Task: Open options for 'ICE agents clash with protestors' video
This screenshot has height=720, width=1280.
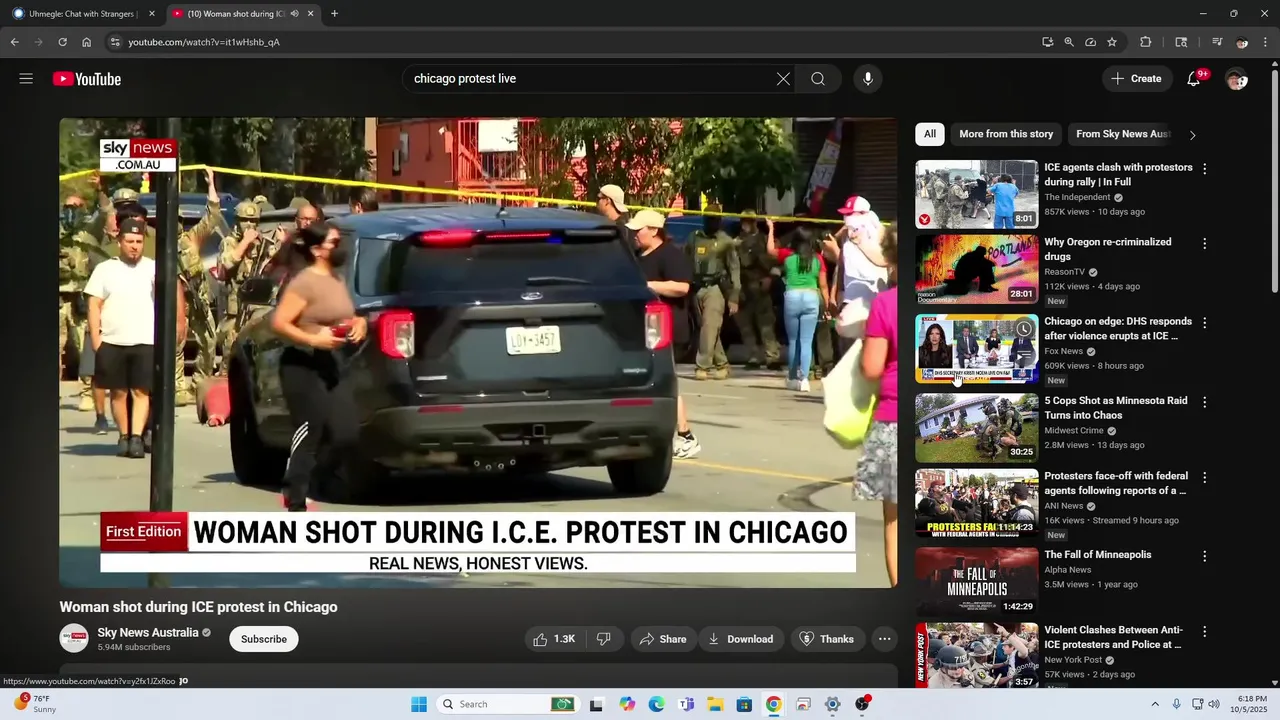Action: point(1204,169)
